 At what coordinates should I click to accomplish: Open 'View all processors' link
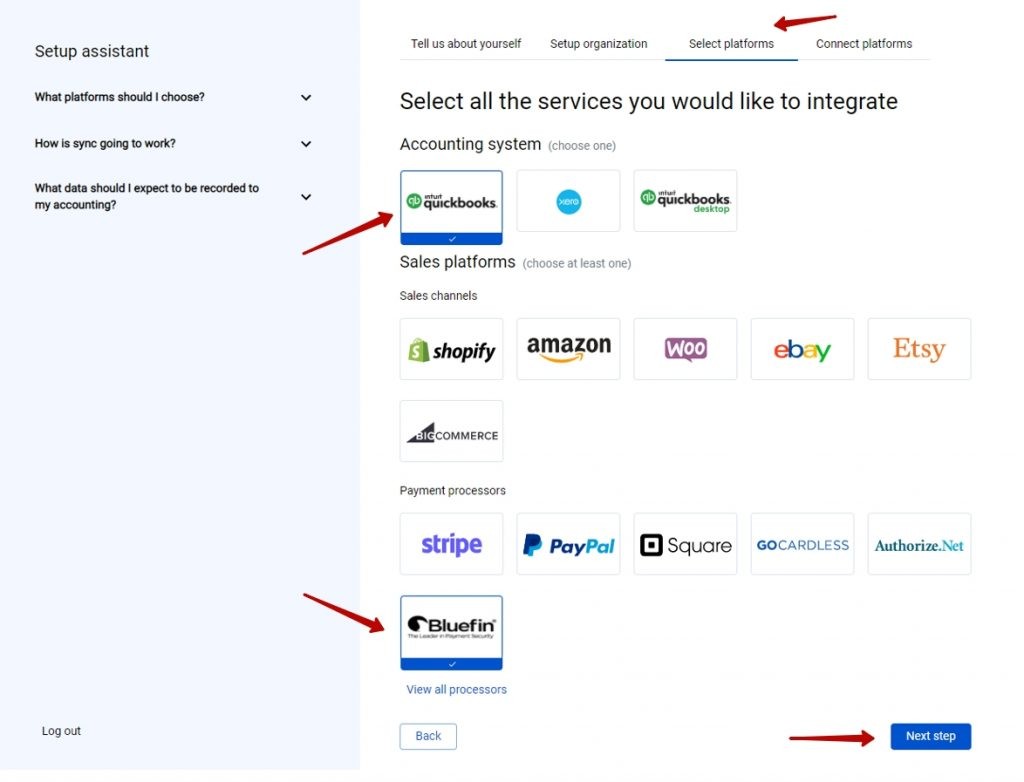point(456,689)
